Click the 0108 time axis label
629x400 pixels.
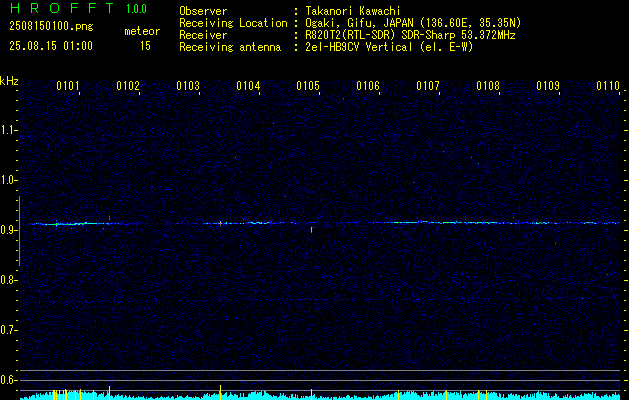pyautogui.click(x=488, y=86)
